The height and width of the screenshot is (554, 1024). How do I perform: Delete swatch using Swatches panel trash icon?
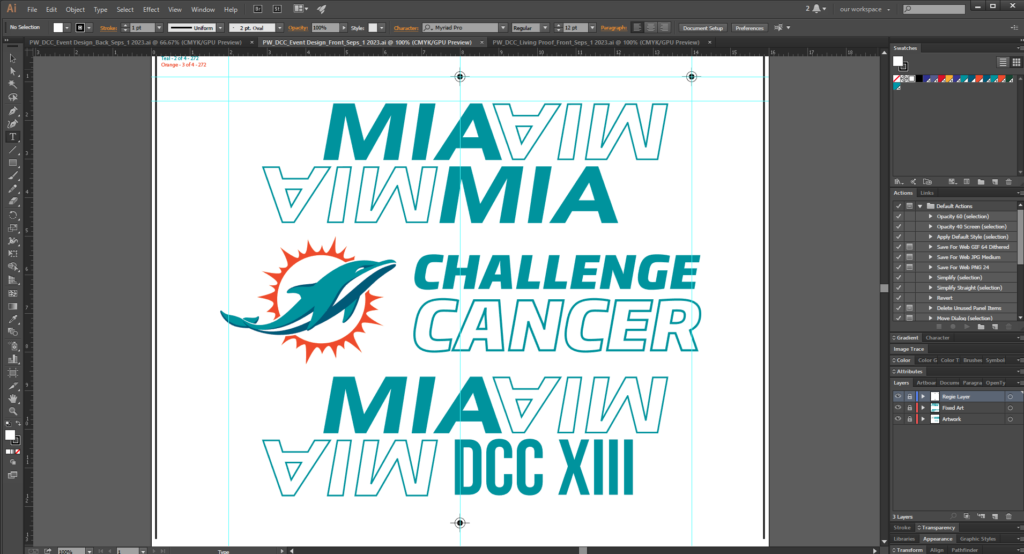[x=1009, y=182]
